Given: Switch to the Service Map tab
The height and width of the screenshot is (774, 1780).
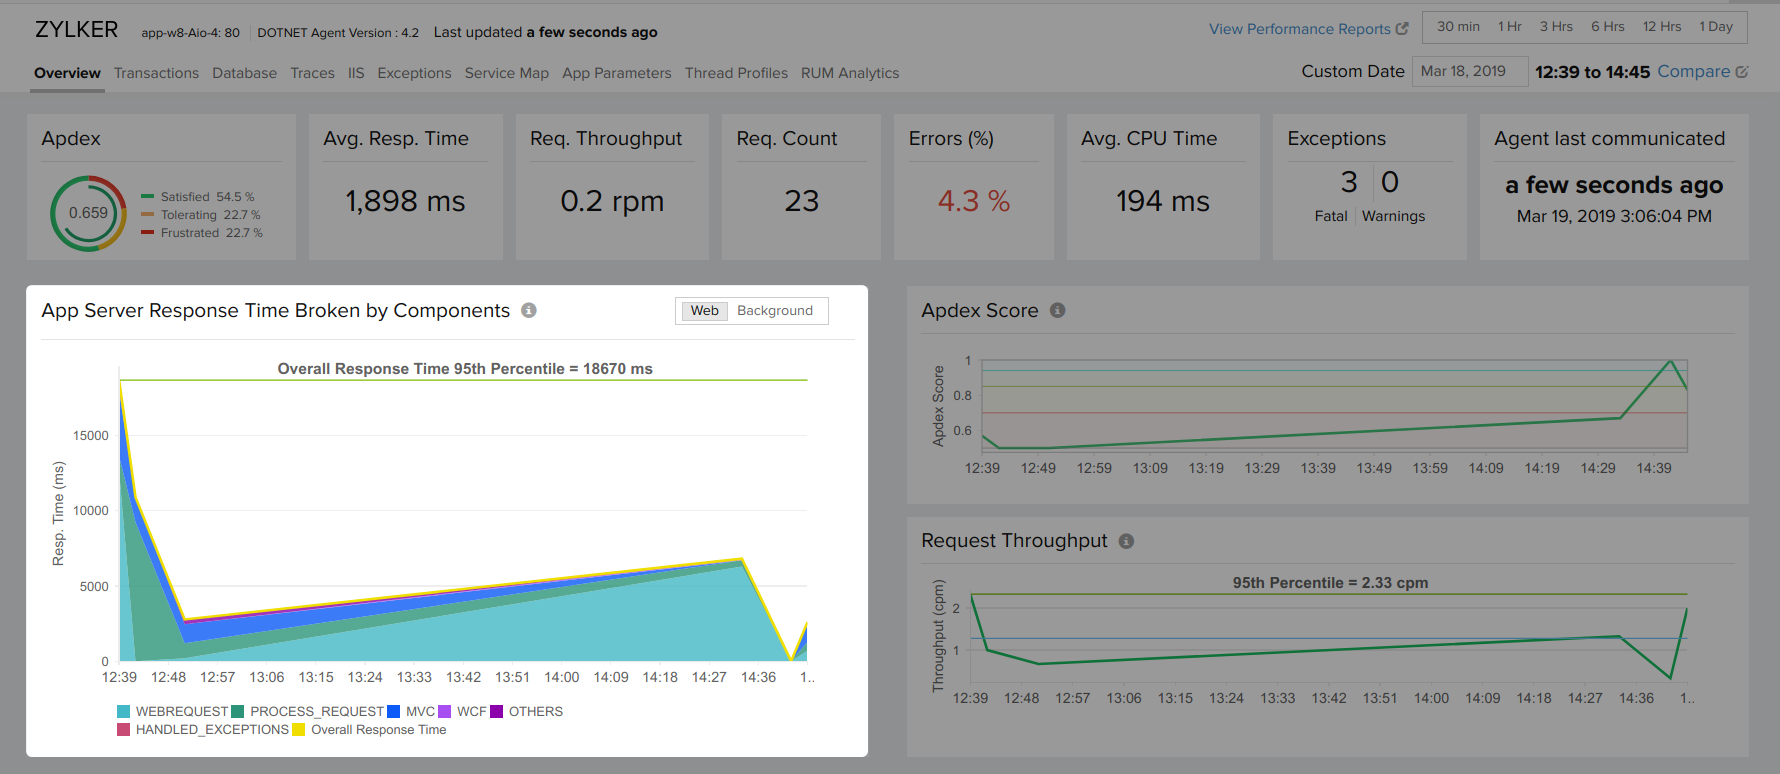Looking at the screenshot, I should [x=506, y=73].
